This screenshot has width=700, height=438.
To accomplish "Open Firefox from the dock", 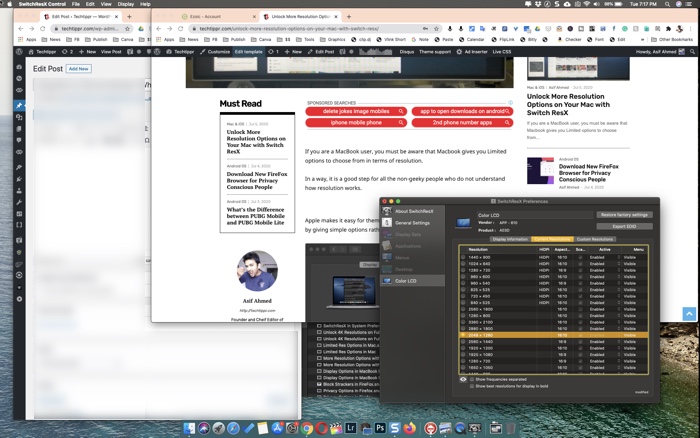I will coord(409,428).
